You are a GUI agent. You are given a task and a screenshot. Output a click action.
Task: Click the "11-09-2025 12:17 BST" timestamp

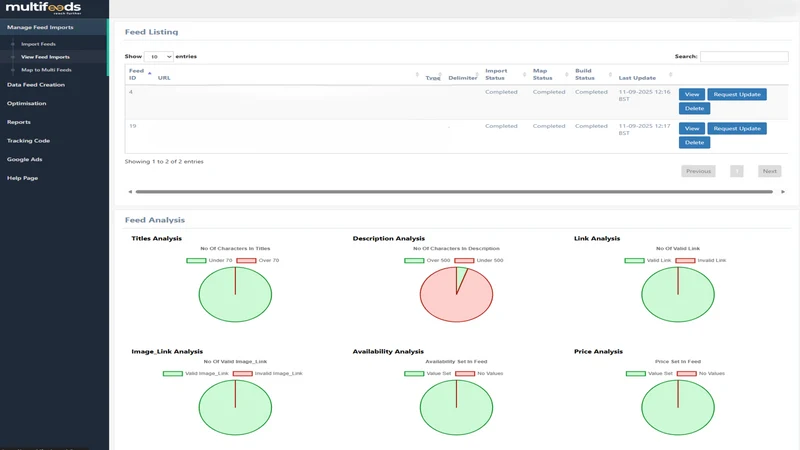pos(644,130)
